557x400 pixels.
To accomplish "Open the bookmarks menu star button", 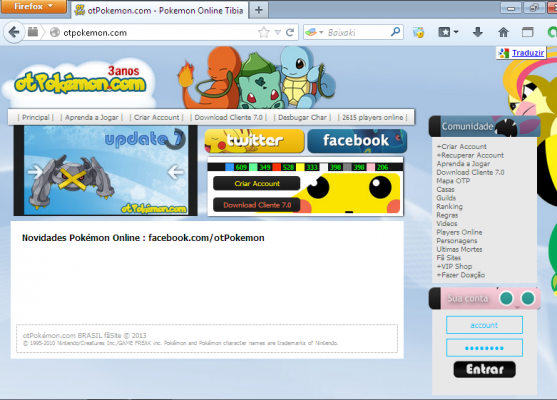I will [x=448, y=33].
